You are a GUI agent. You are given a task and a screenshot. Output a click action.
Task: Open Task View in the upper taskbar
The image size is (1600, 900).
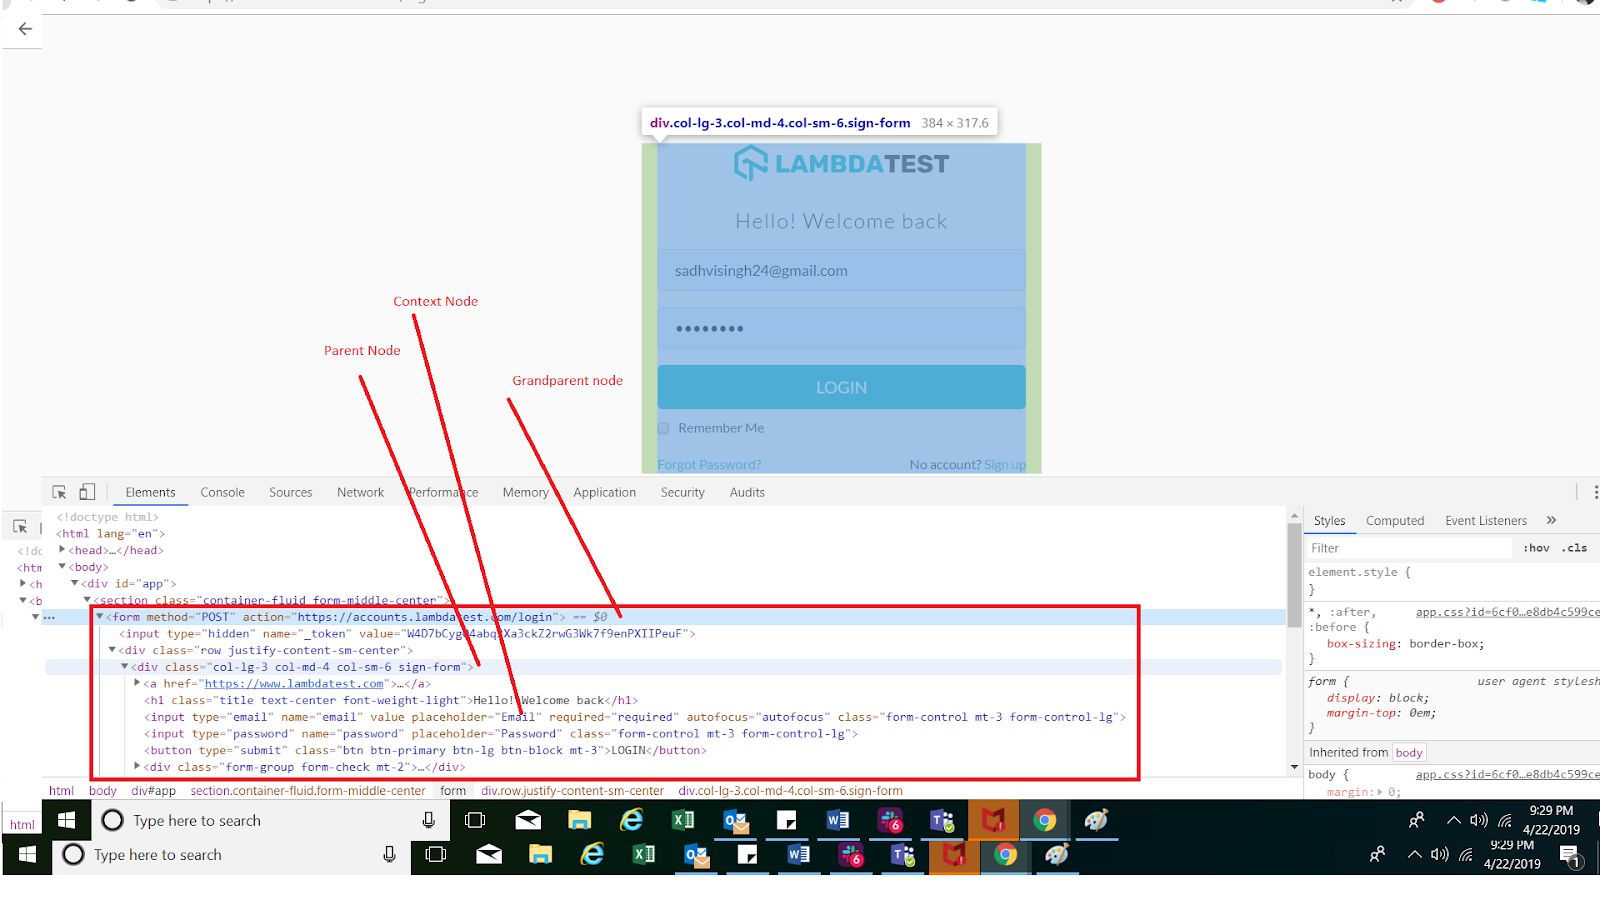[475, 820]
